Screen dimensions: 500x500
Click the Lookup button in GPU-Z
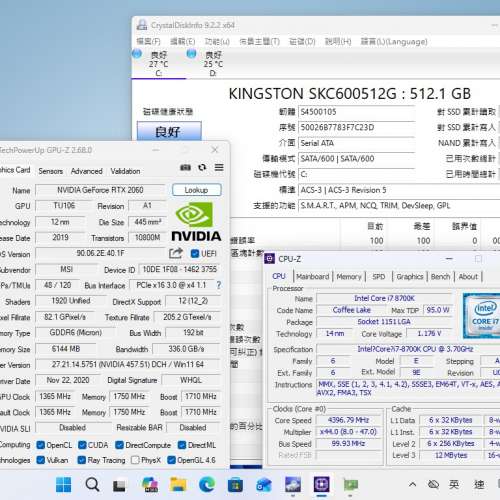point(197,190)
